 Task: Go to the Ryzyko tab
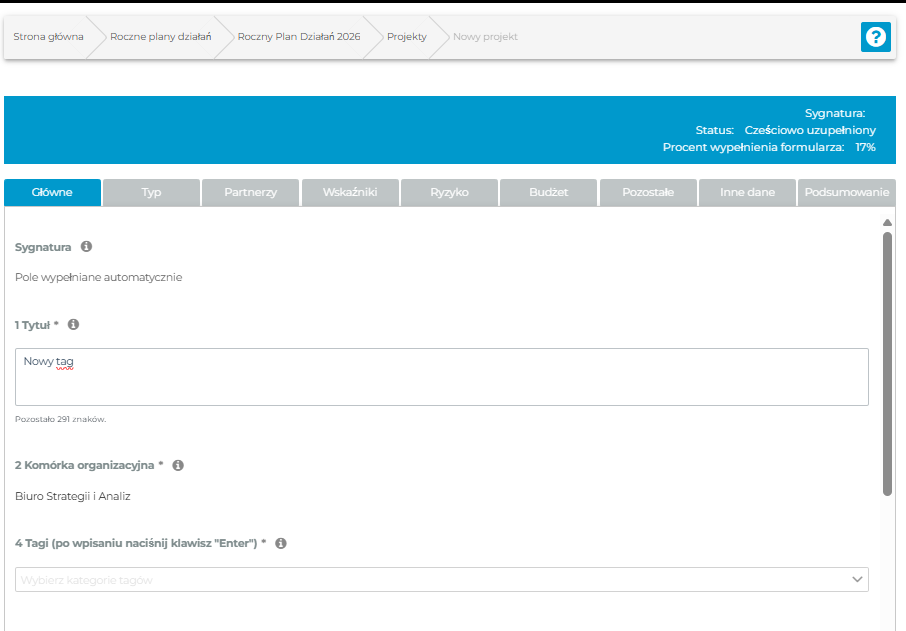tap(449, 193)
